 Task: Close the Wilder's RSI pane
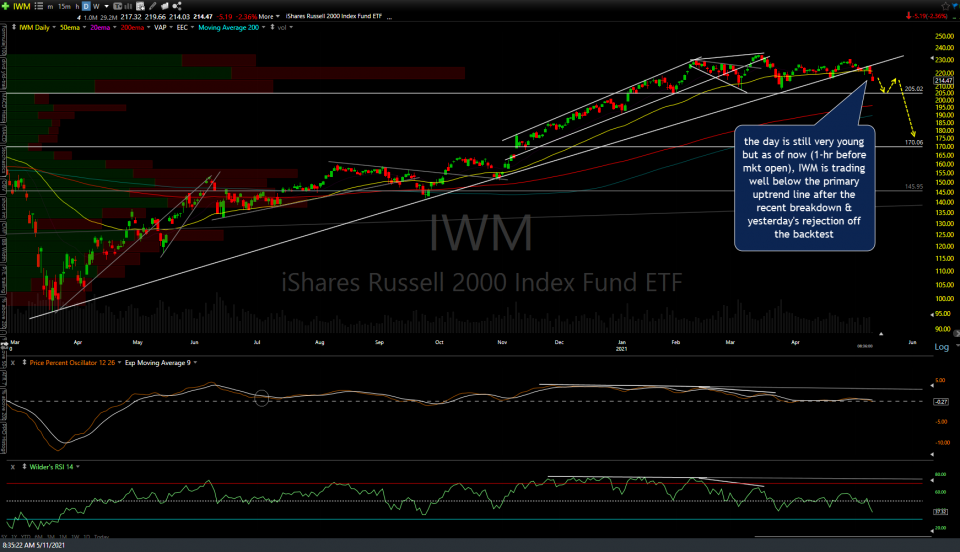coord(12,467)
